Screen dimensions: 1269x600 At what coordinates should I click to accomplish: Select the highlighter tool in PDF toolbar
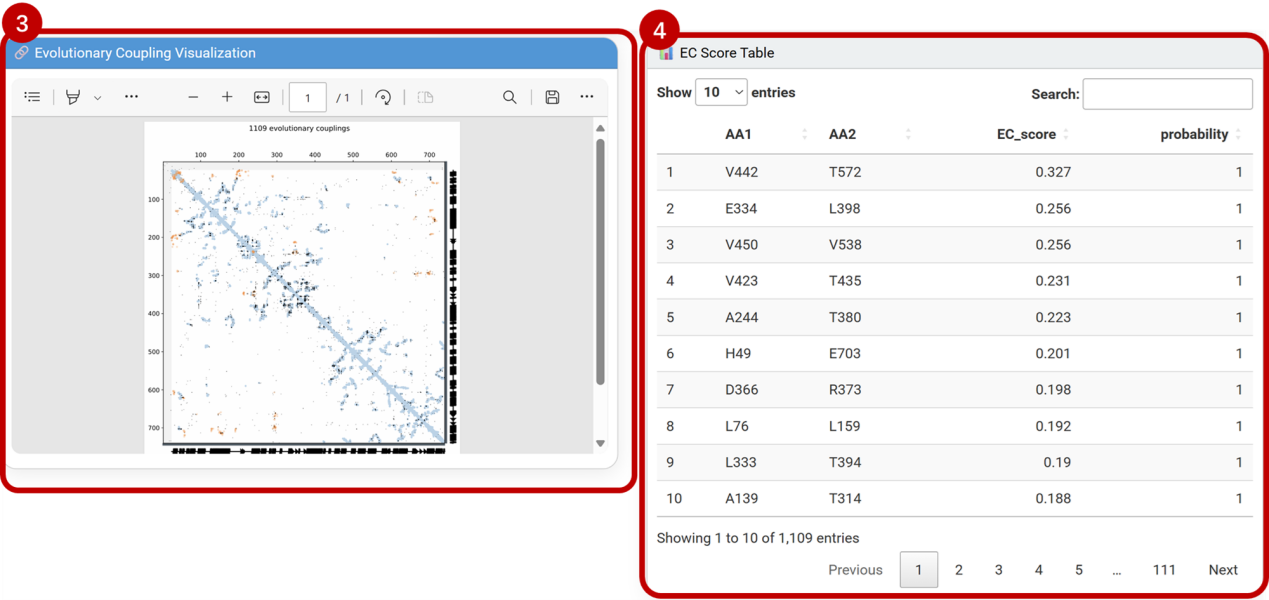tap(73, 97)
